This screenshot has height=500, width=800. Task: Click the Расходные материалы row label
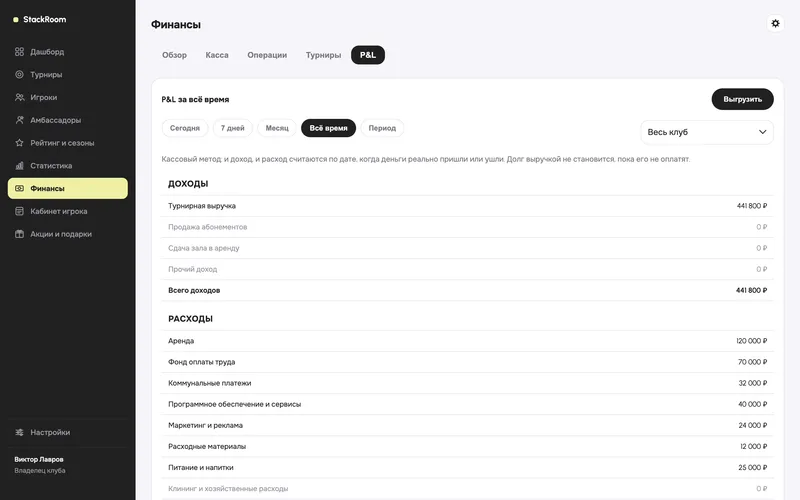(207, 446)
